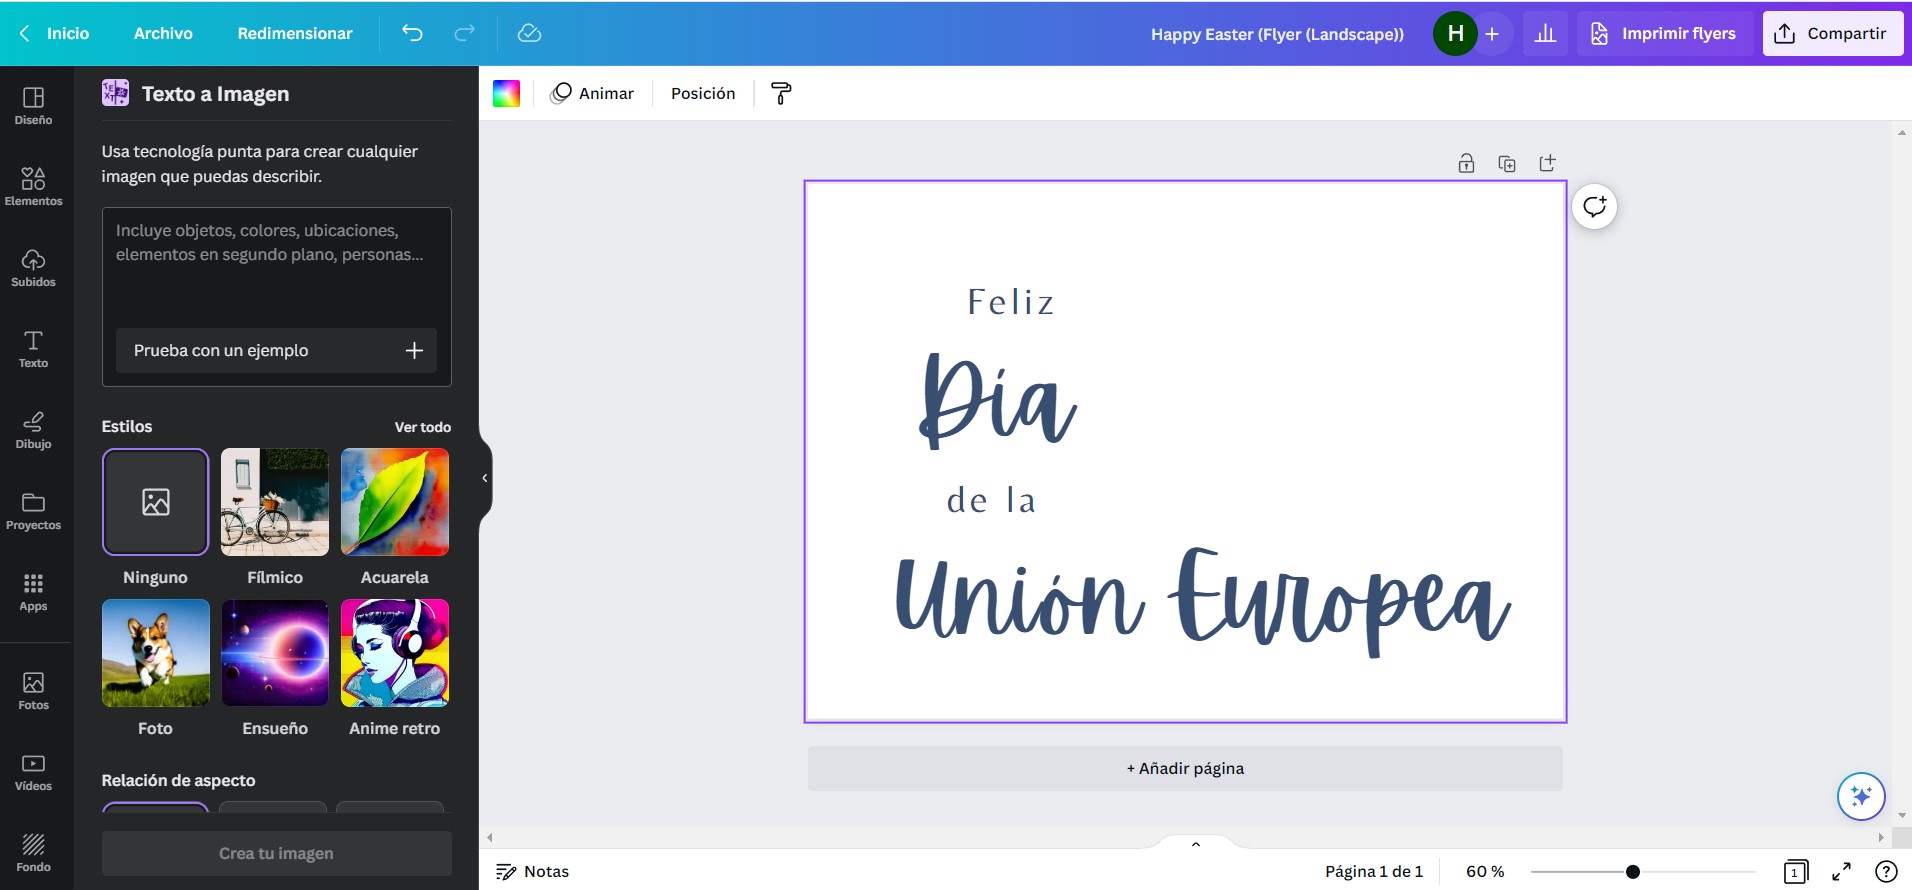This screenshot has width=1912, height=890.
Task: Click the Ver todo styles link
Action: click(423, 427)
